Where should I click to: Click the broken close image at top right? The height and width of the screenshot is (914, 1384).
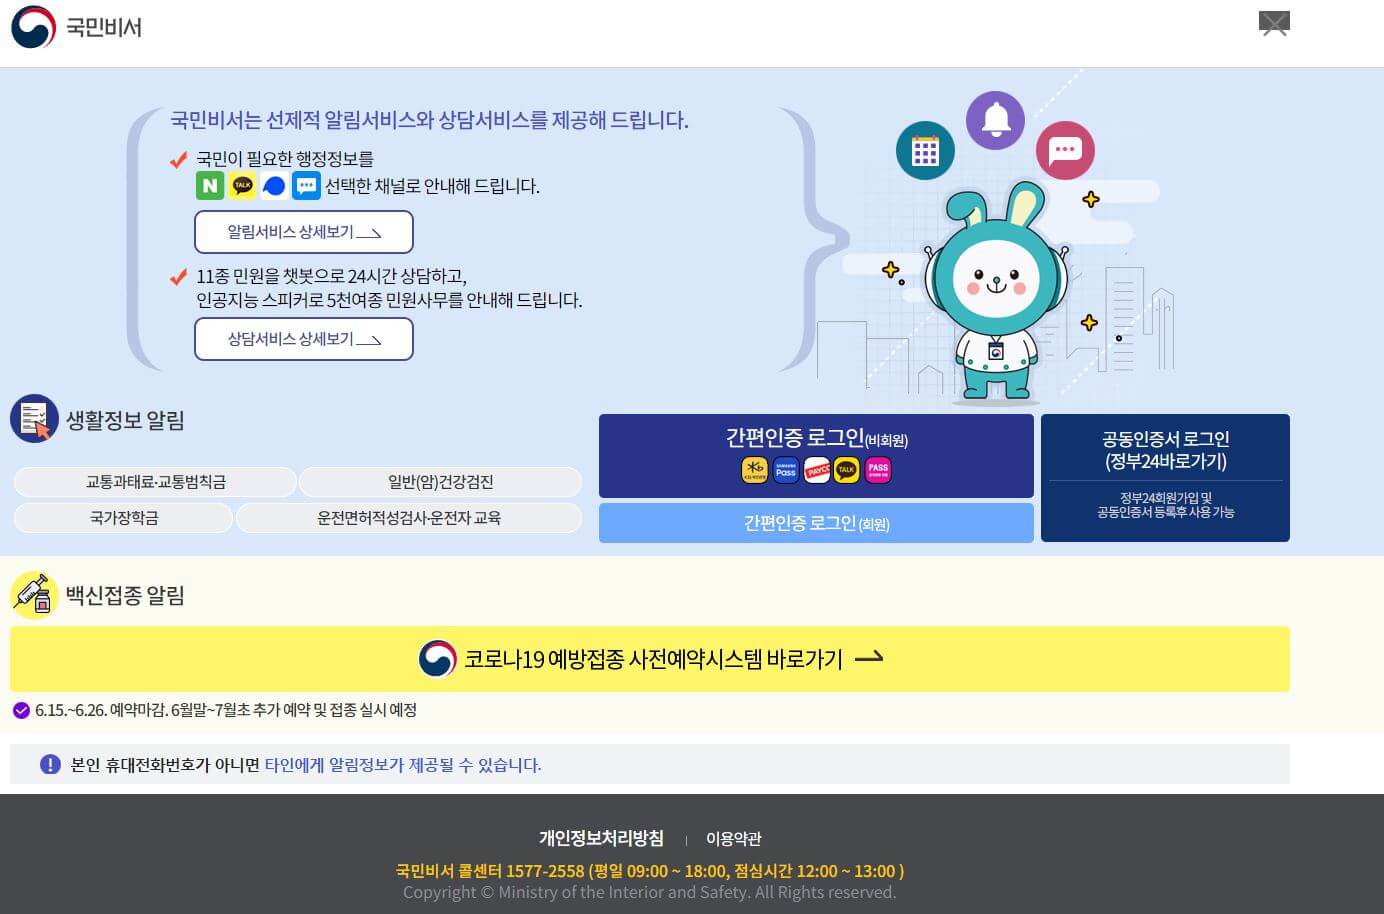click(x=1274, y=23)
